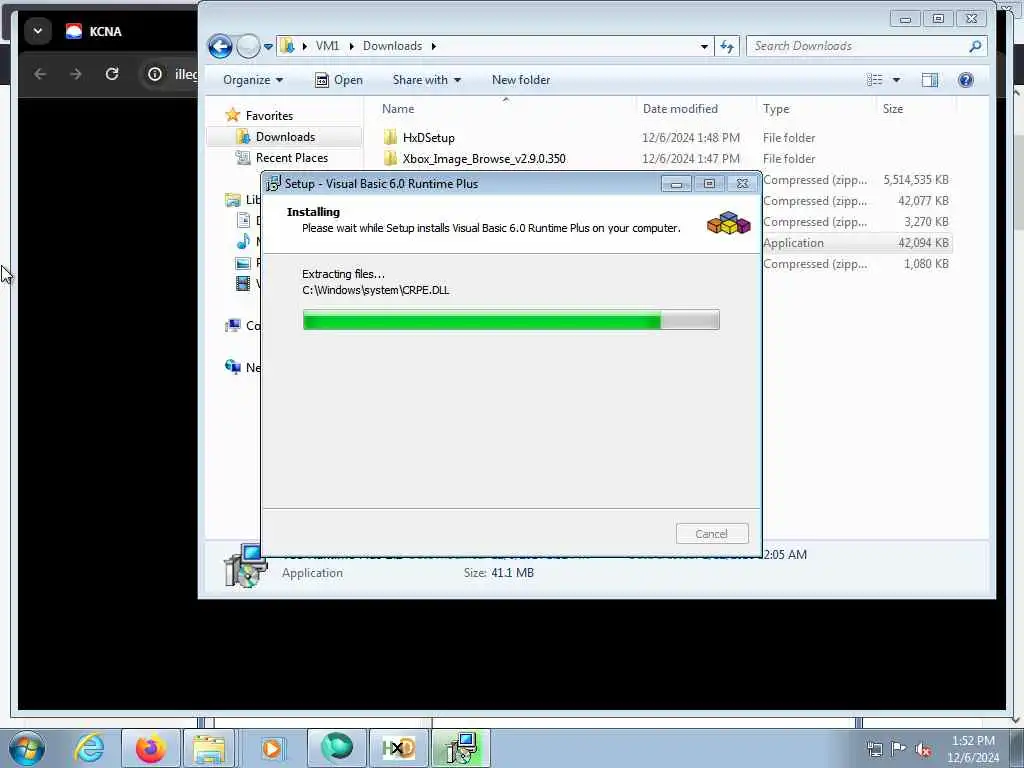Expand the arrow after VM1 breadcrumb
The image size is (1024, 768).
[x=351, y=46]
